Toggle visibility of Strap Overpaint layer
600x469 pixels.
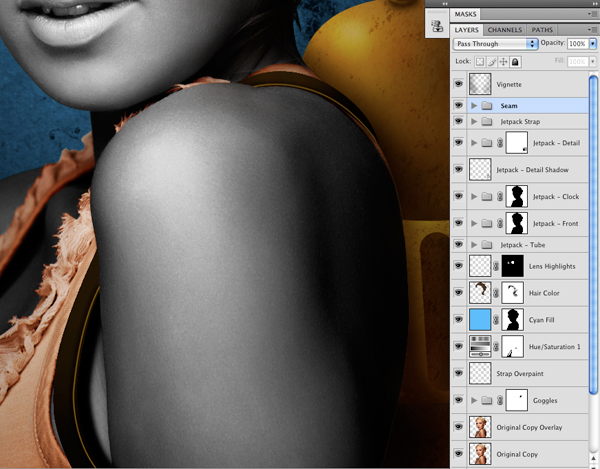coord(458,373)
